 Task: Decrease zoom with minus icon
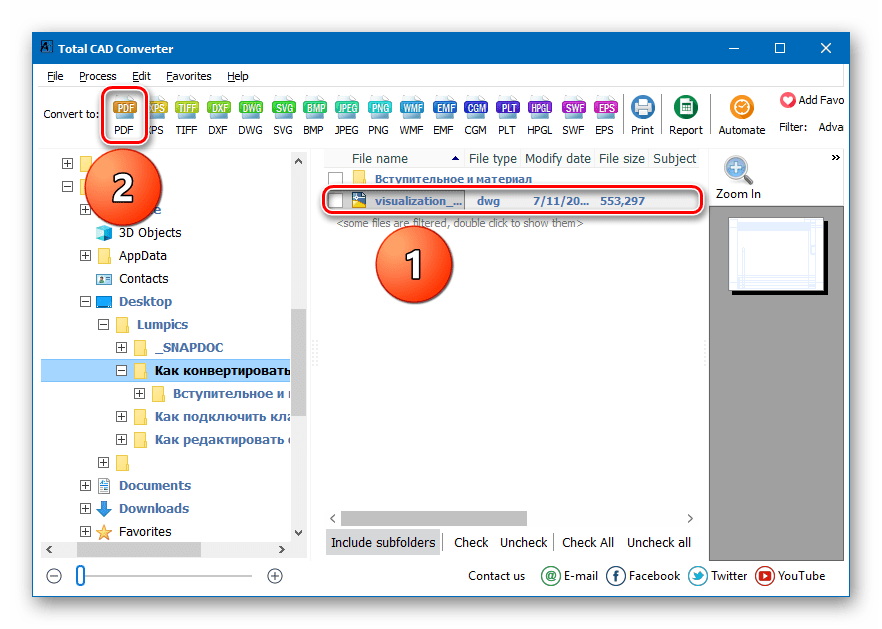[54, 576]
